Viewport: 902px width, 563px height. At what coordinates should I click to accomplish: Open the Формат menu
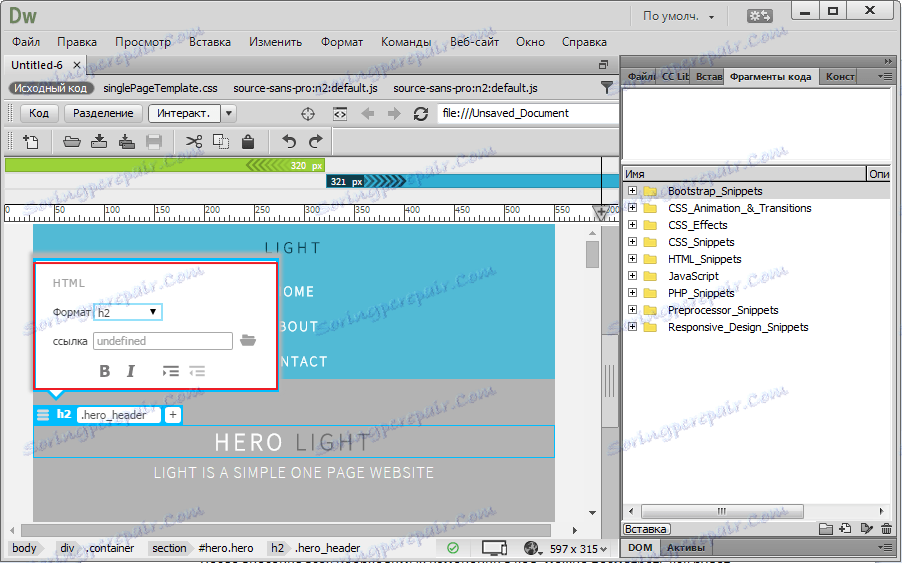coord(342,42)
